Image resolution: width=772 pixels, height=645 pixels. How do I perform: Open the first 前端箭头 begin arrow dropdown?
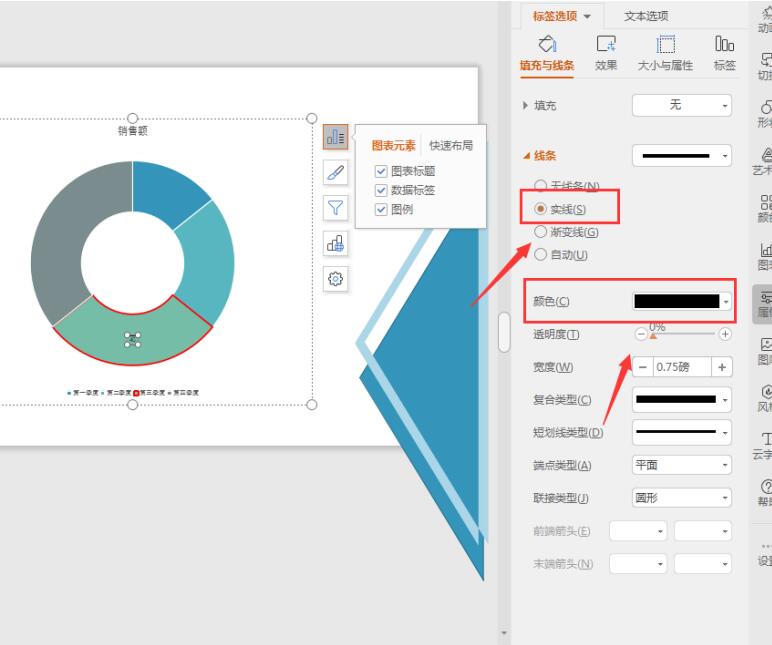point(638,531)
